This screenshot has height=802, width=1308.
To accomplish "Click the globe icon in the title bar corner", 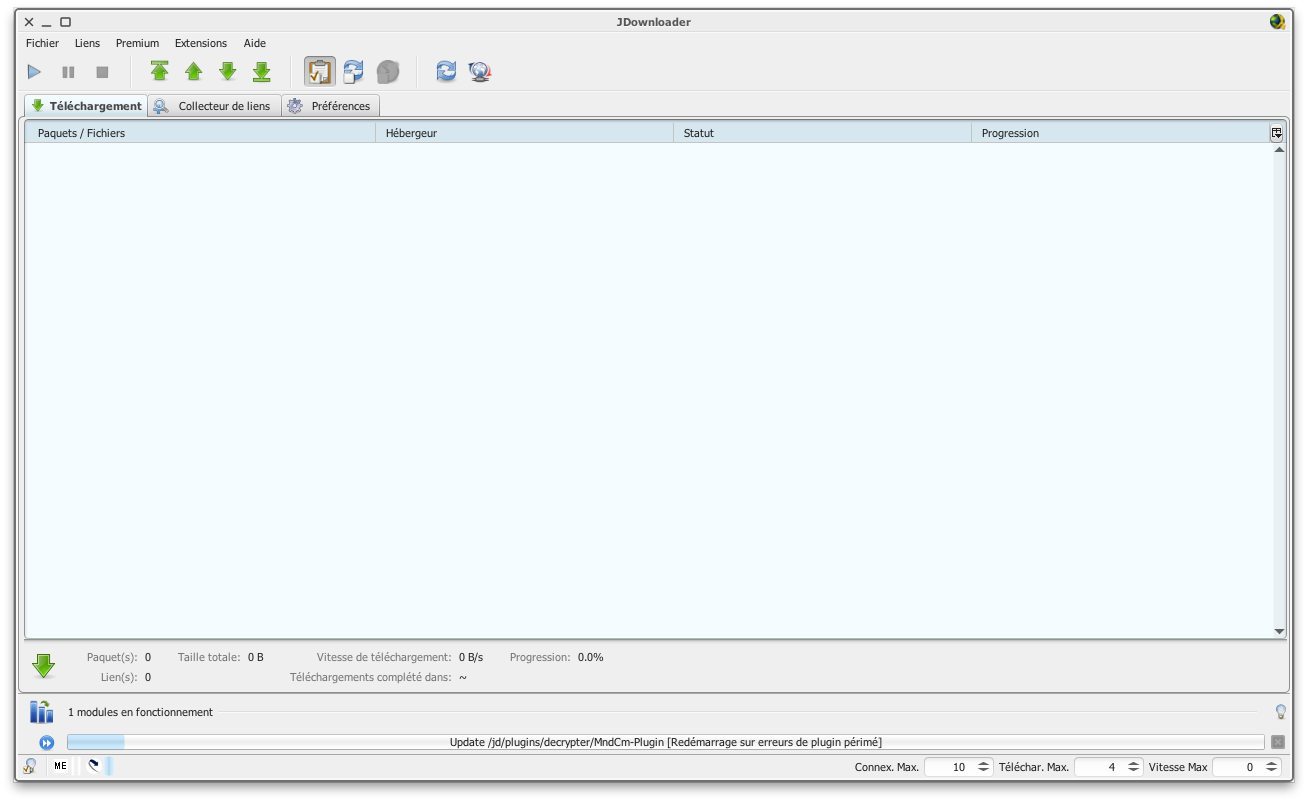I will (x=1277, y=22).
